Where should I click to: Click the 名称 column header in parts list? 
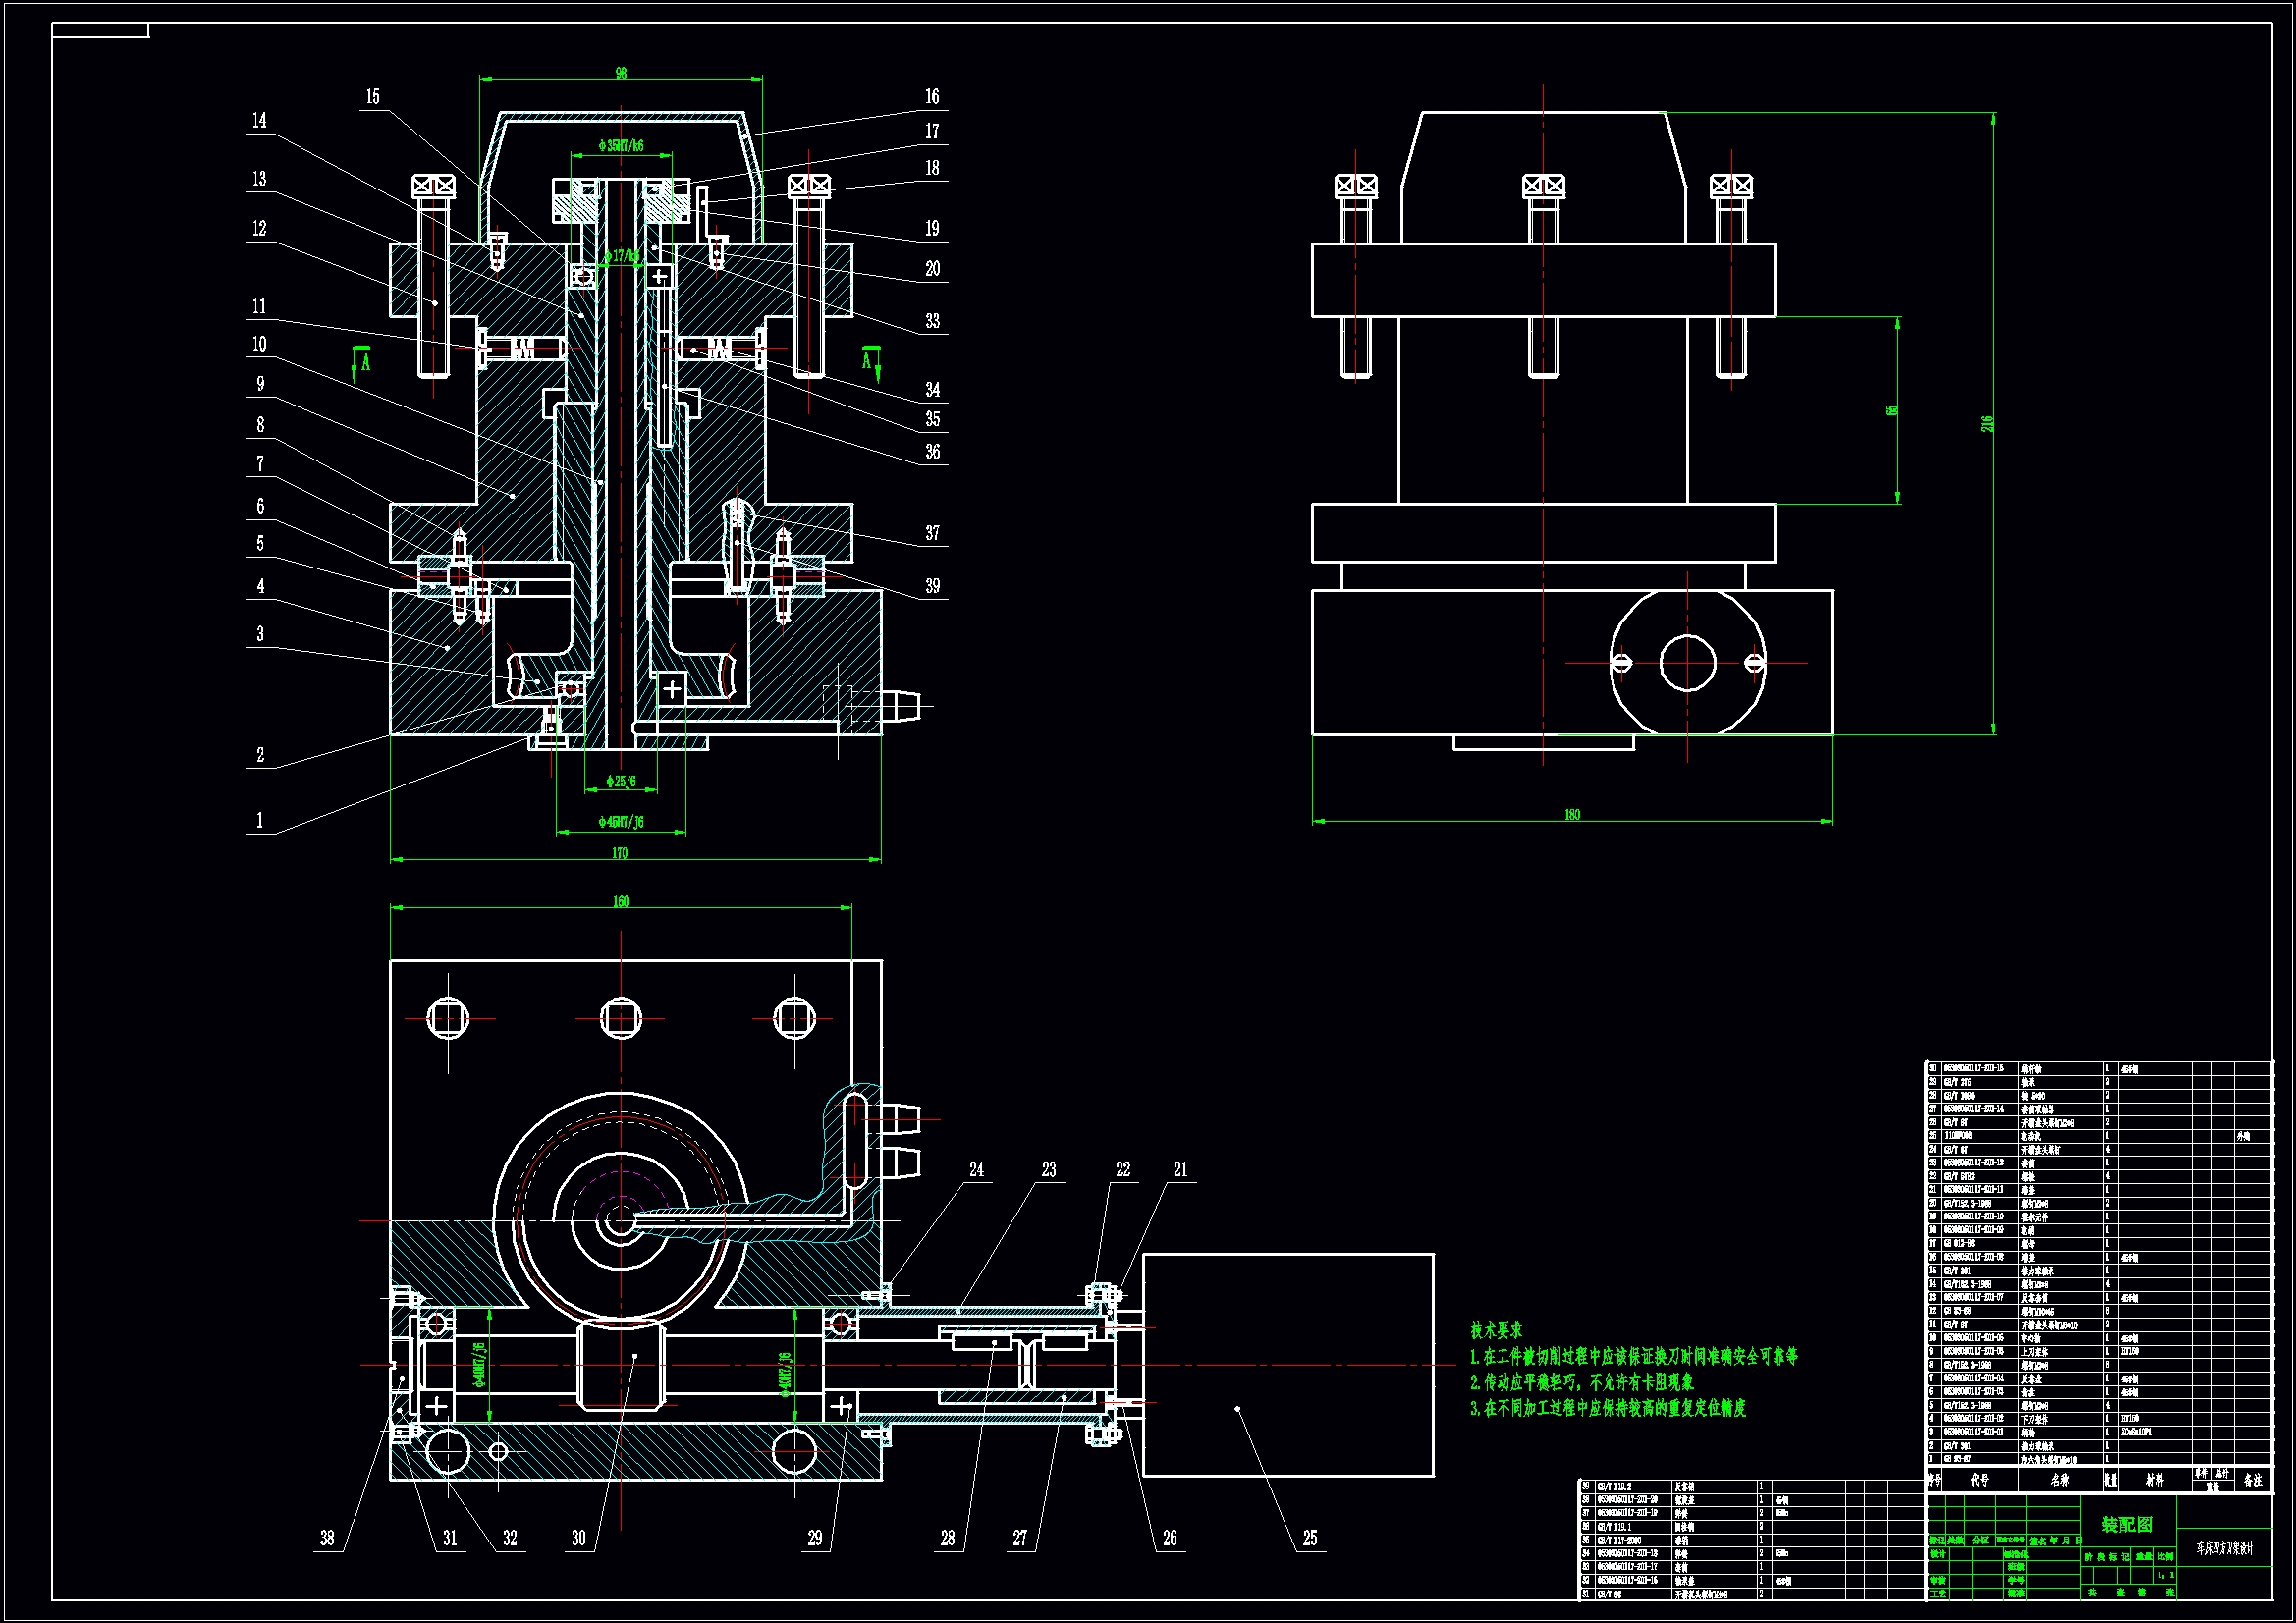[2060, 1480]
